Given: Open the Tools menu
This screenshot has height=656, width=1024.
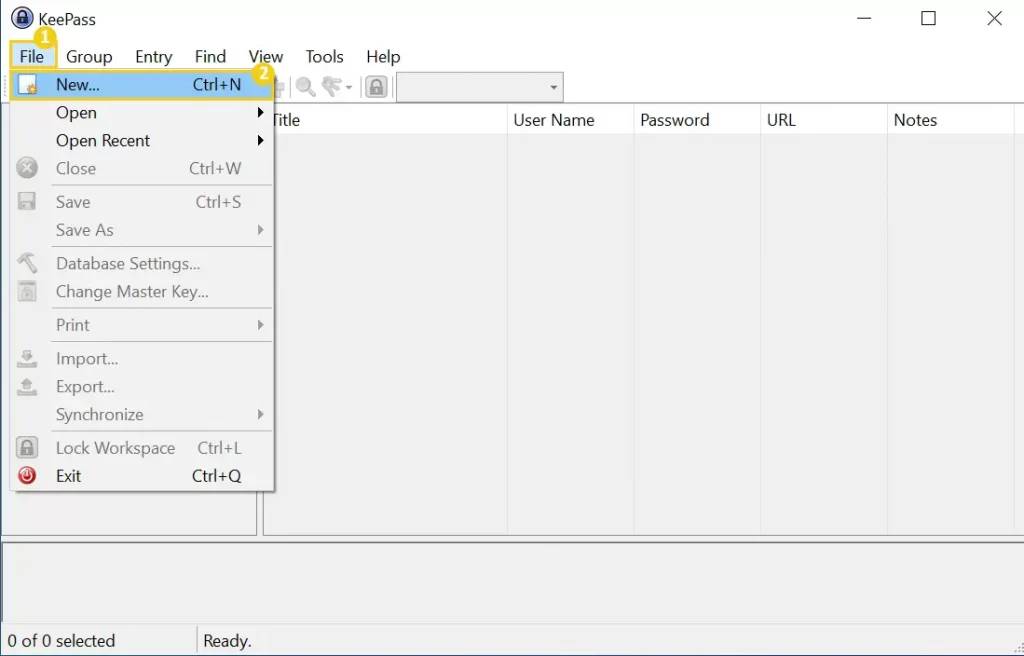Looking at the screenshot, I should pyautogui.click(x=325, y=57).
